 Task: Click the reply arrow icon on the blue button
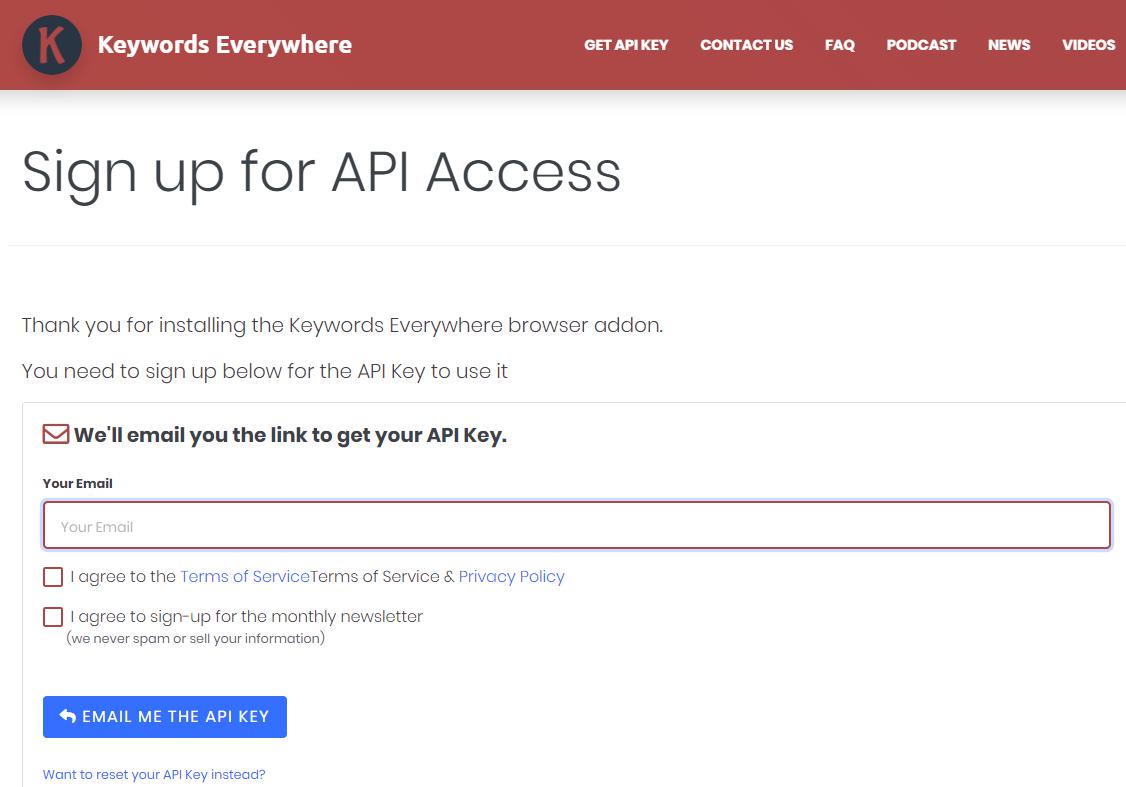68,716
